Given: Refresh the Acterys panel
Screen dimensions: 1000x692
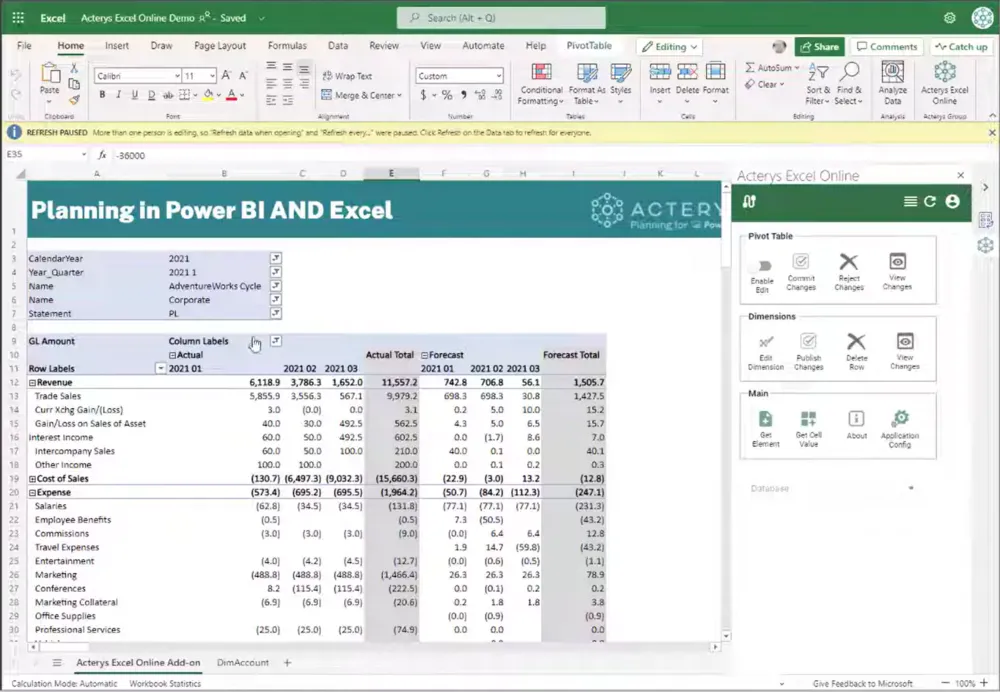Looking at the screenshot, I should click(x=929, y=200).
